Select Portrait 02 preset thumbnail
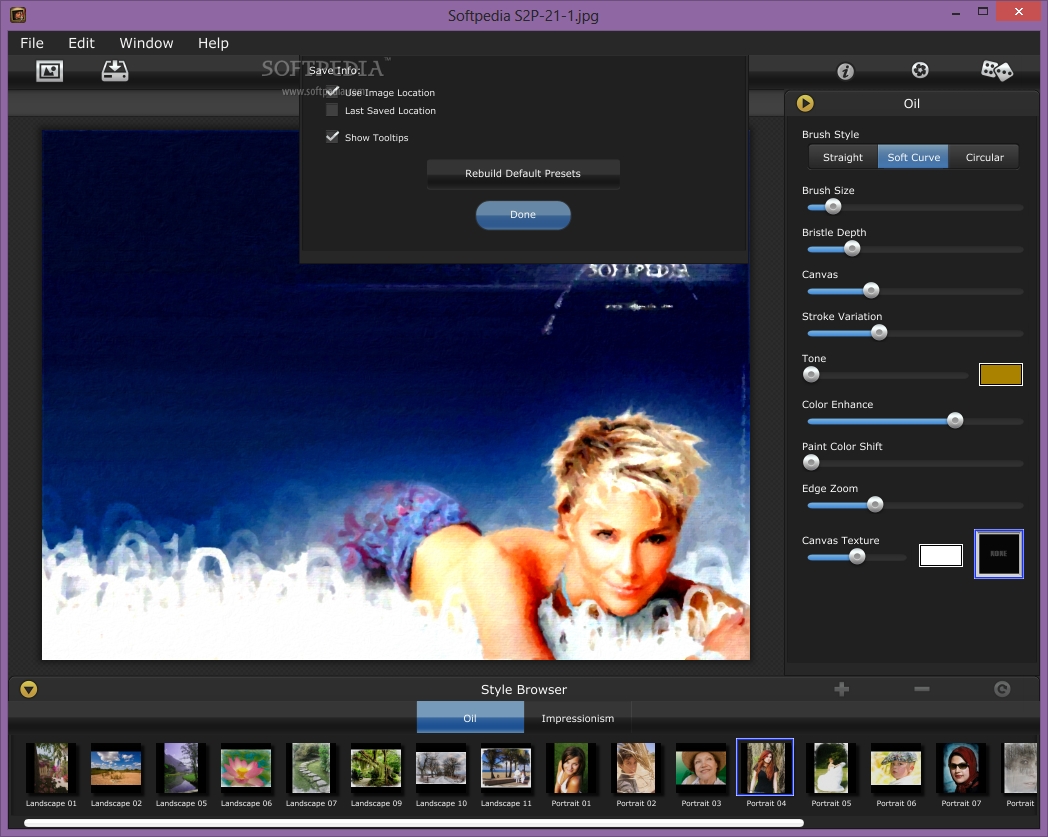This screenshot has width=1048, height=837. (636, 768)
